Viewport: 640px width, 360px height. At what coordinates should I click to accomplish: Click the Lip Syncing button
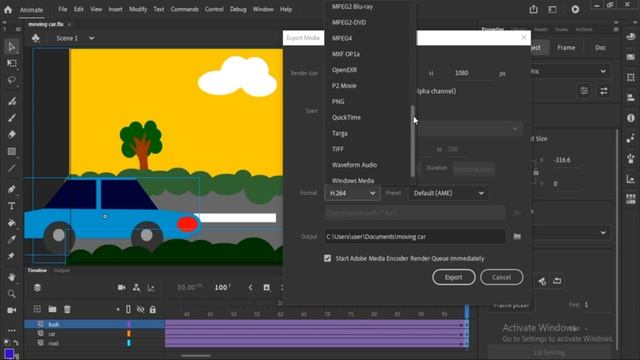click(x=549, y=353)
